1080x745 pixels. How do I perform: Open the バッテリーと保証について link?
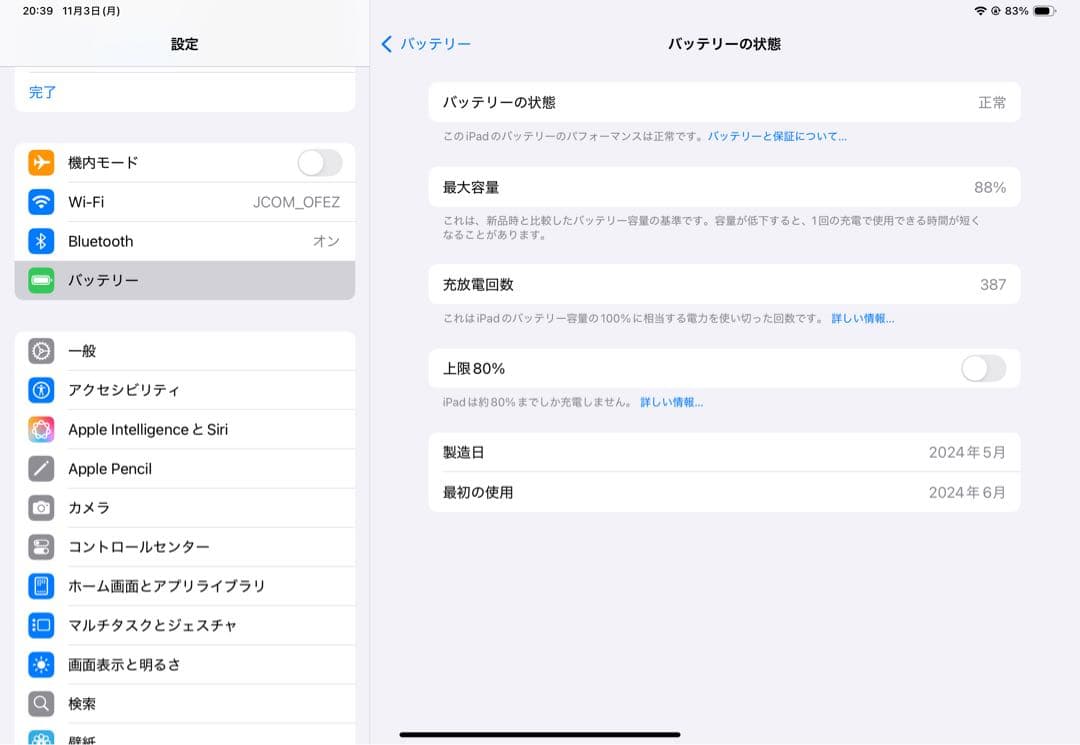[x=775, y=135]
